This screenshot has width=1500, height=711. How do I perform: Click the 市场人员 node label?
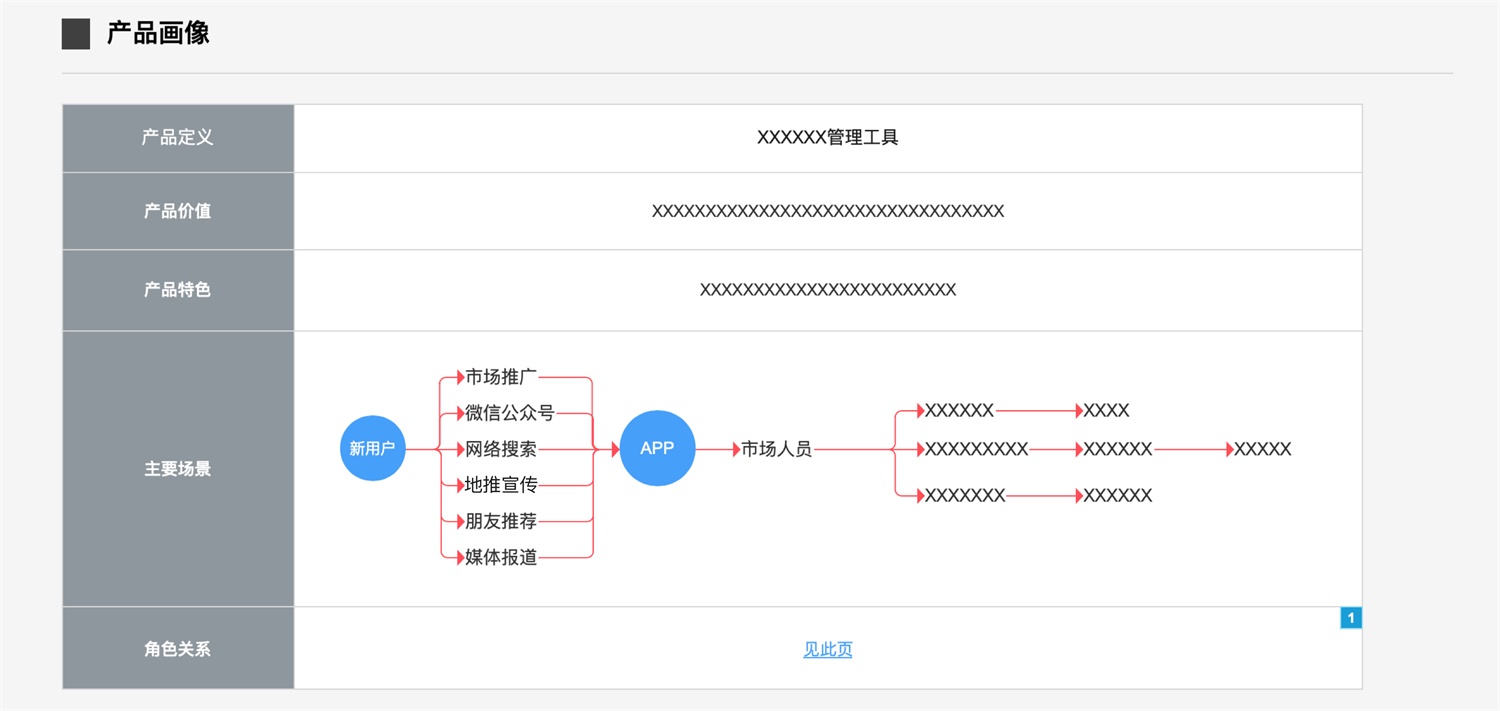pos(776,449)
